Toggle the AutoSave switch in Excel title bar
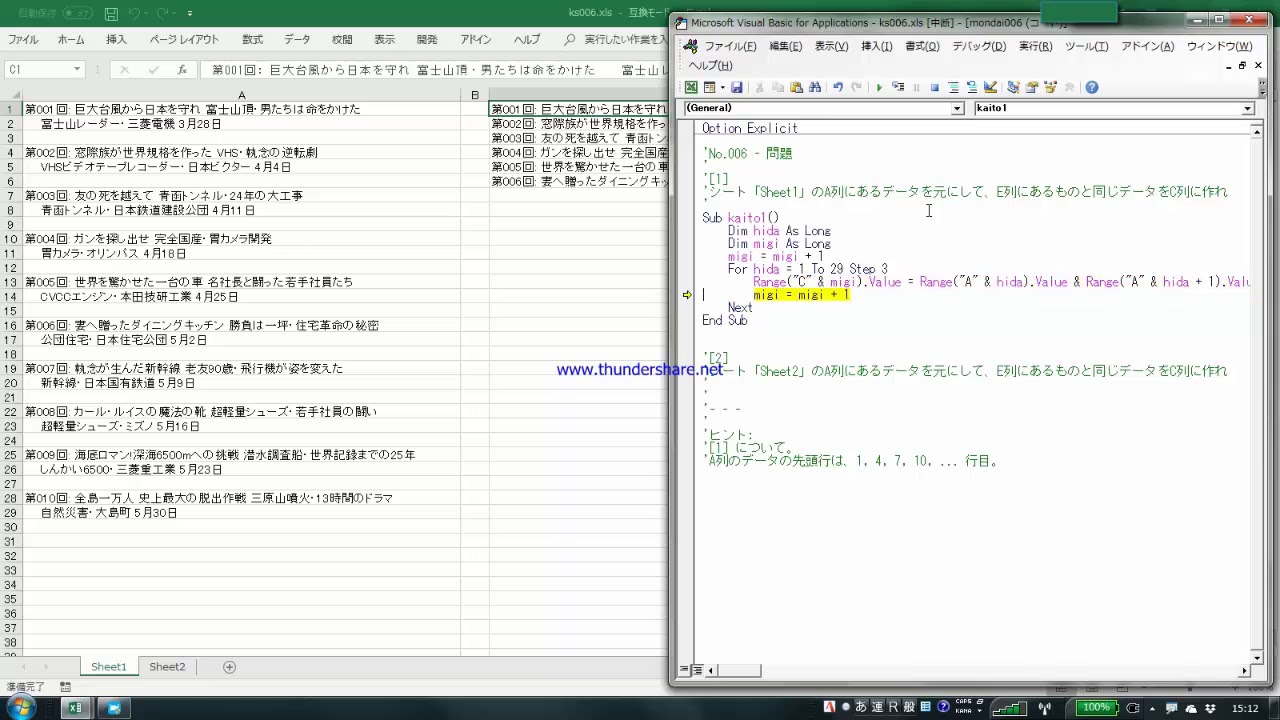 (x=77, y=14)
